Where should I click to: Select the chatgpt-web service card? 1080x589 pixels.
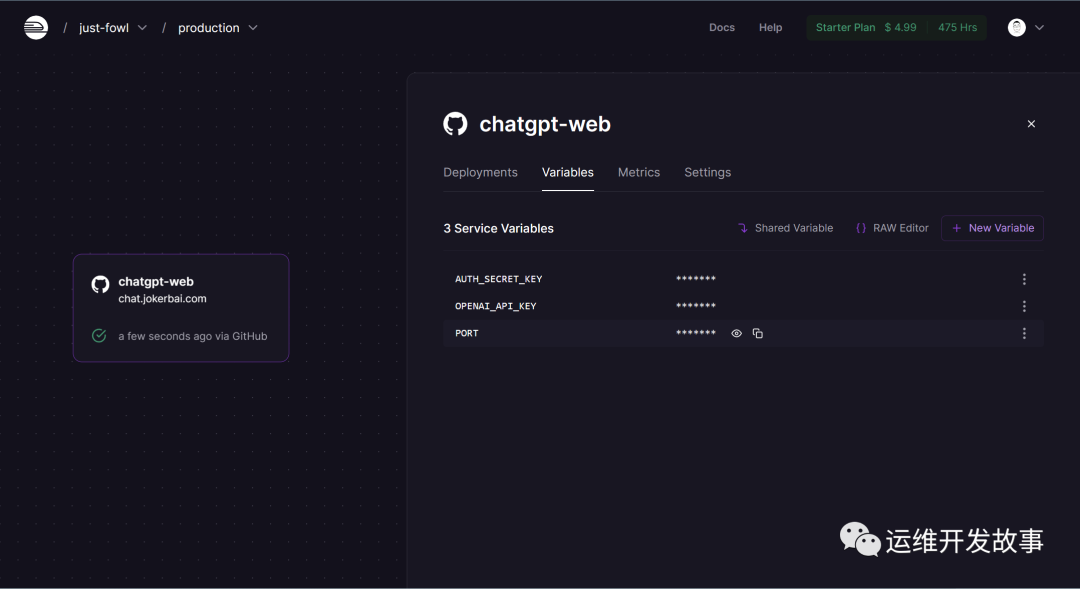(181, 308)
